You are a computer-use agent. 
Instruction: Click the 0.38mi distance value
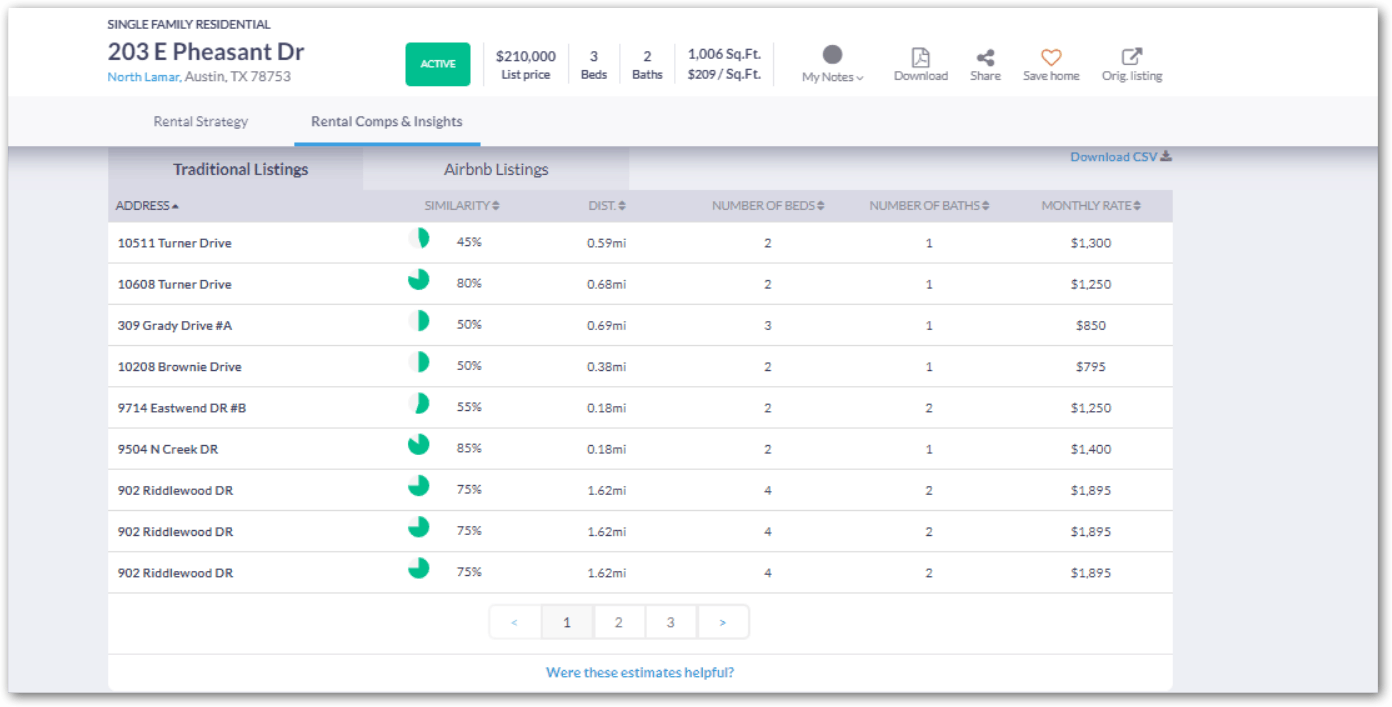(x=607, y=367)
